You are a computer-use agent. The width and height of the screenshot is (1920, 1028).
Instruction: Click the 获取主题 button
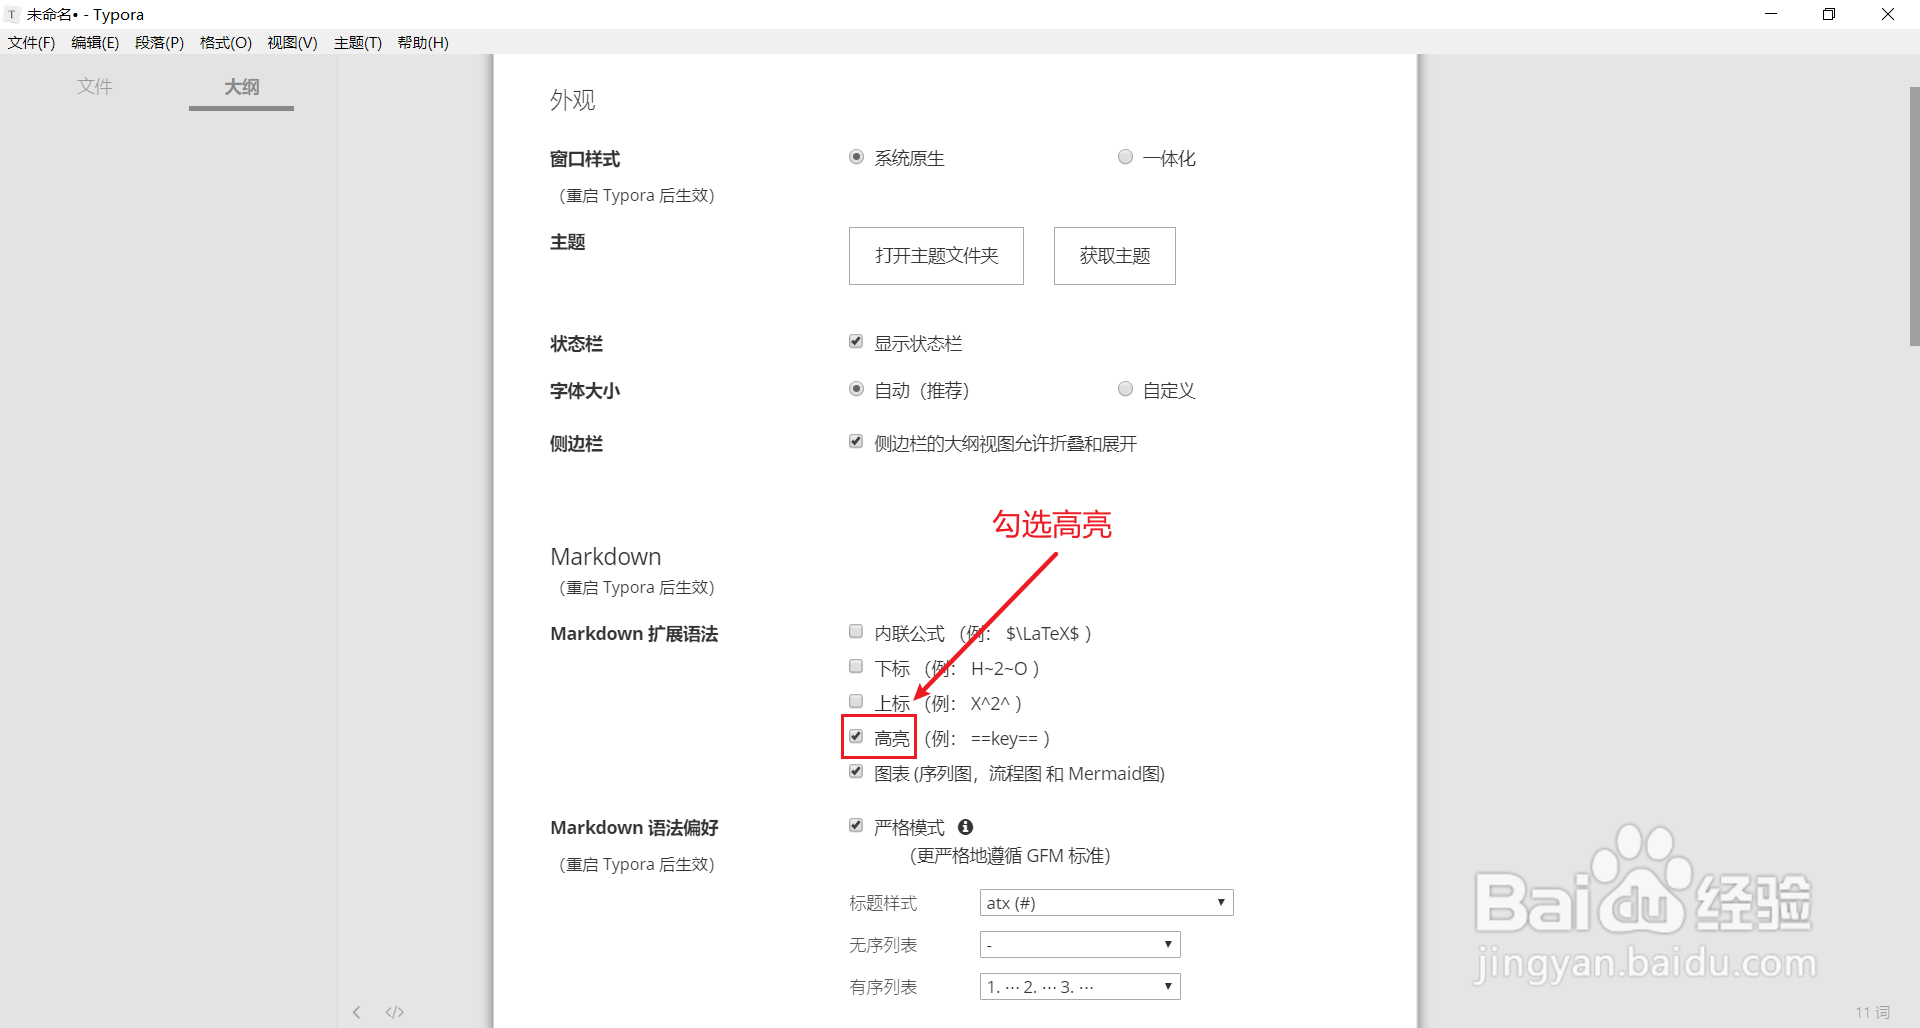(1114, 255)
